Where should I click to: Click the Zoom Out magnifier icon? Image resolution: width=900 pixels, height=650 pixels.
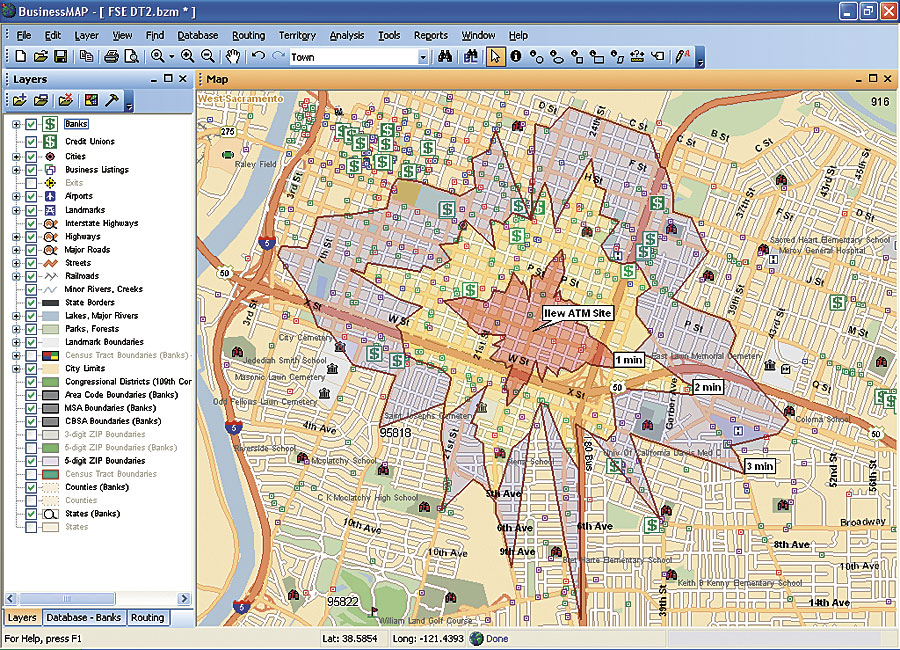208,57
